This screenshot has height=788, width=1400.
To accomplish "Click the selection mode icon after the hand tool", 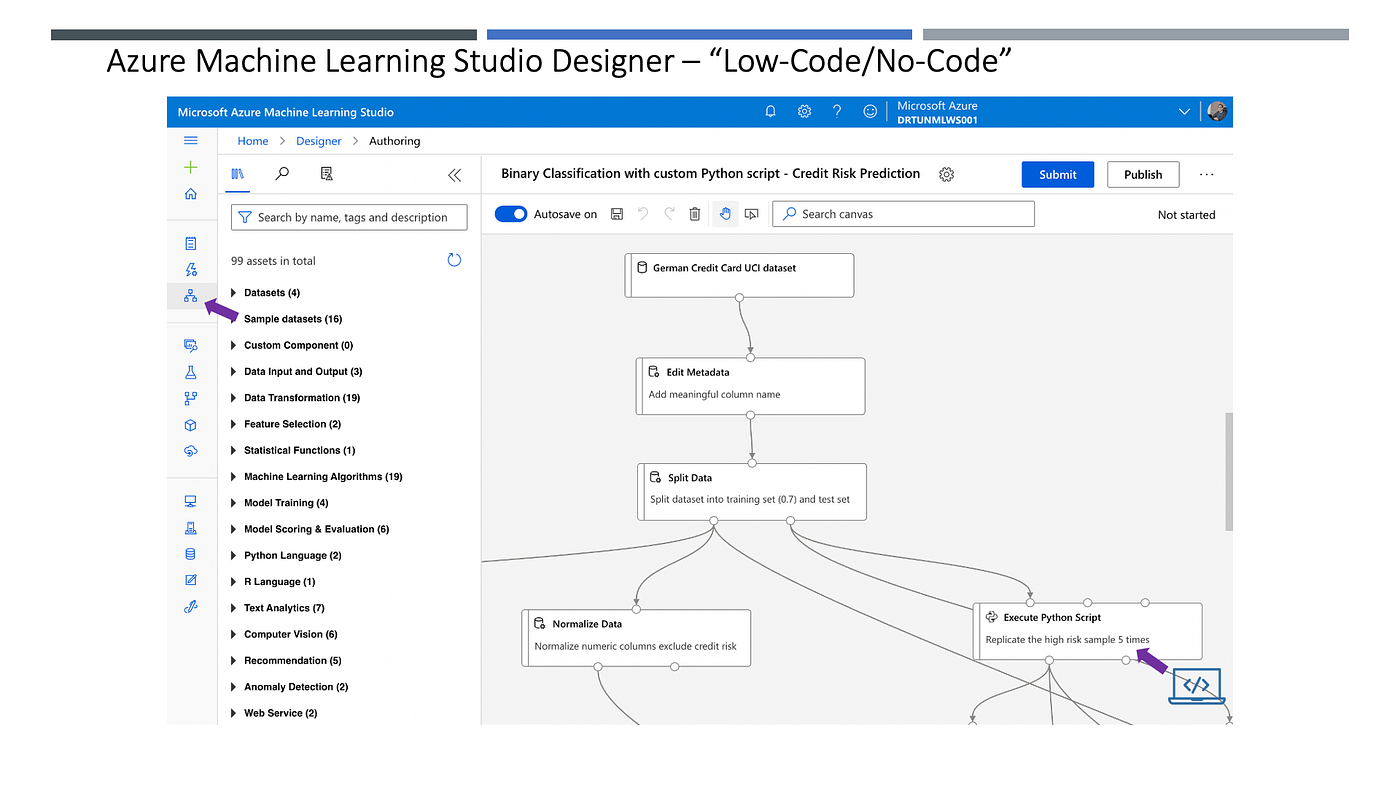I will pos(752,214).
